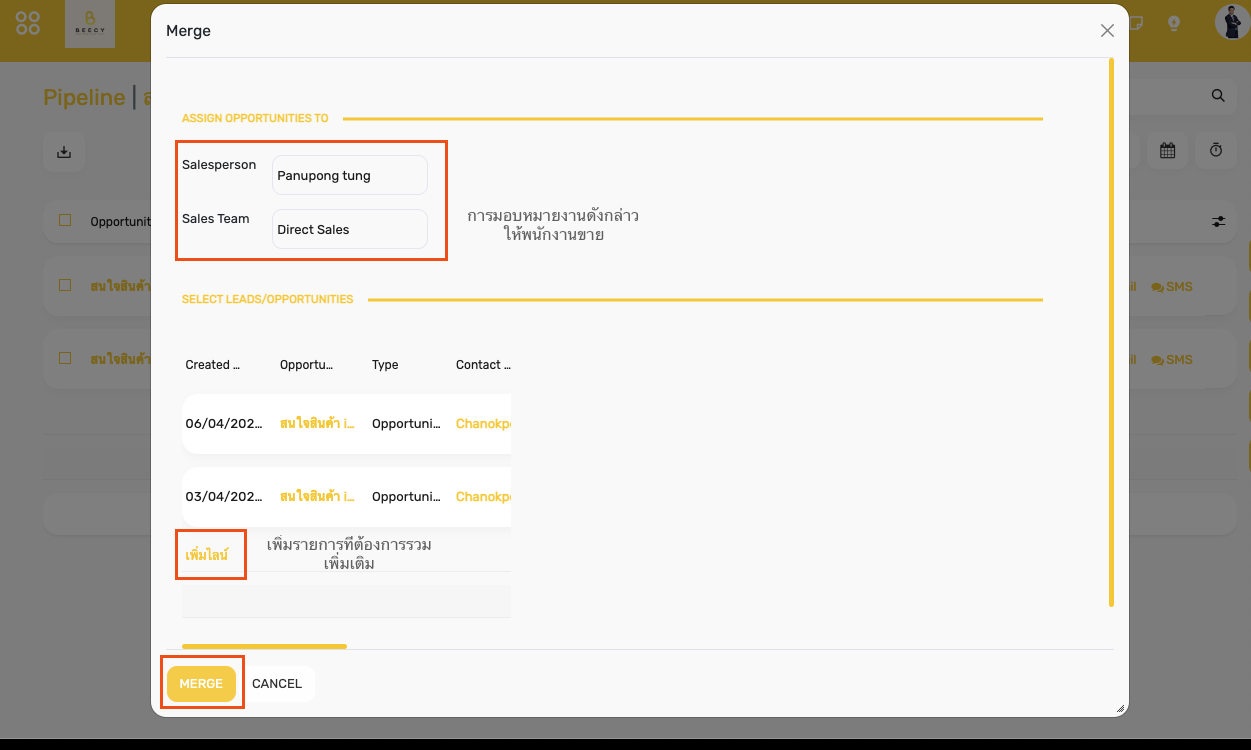Open Chanokp contact in 06/04 row

[x=483, y=424]
